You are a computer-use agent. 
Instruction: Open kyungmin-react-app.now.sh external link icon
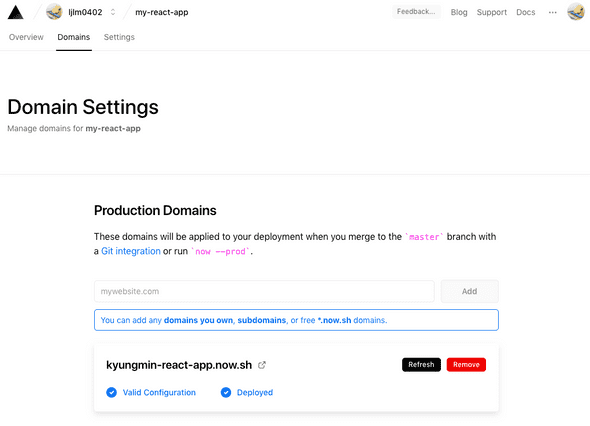(x=262, y=365)
